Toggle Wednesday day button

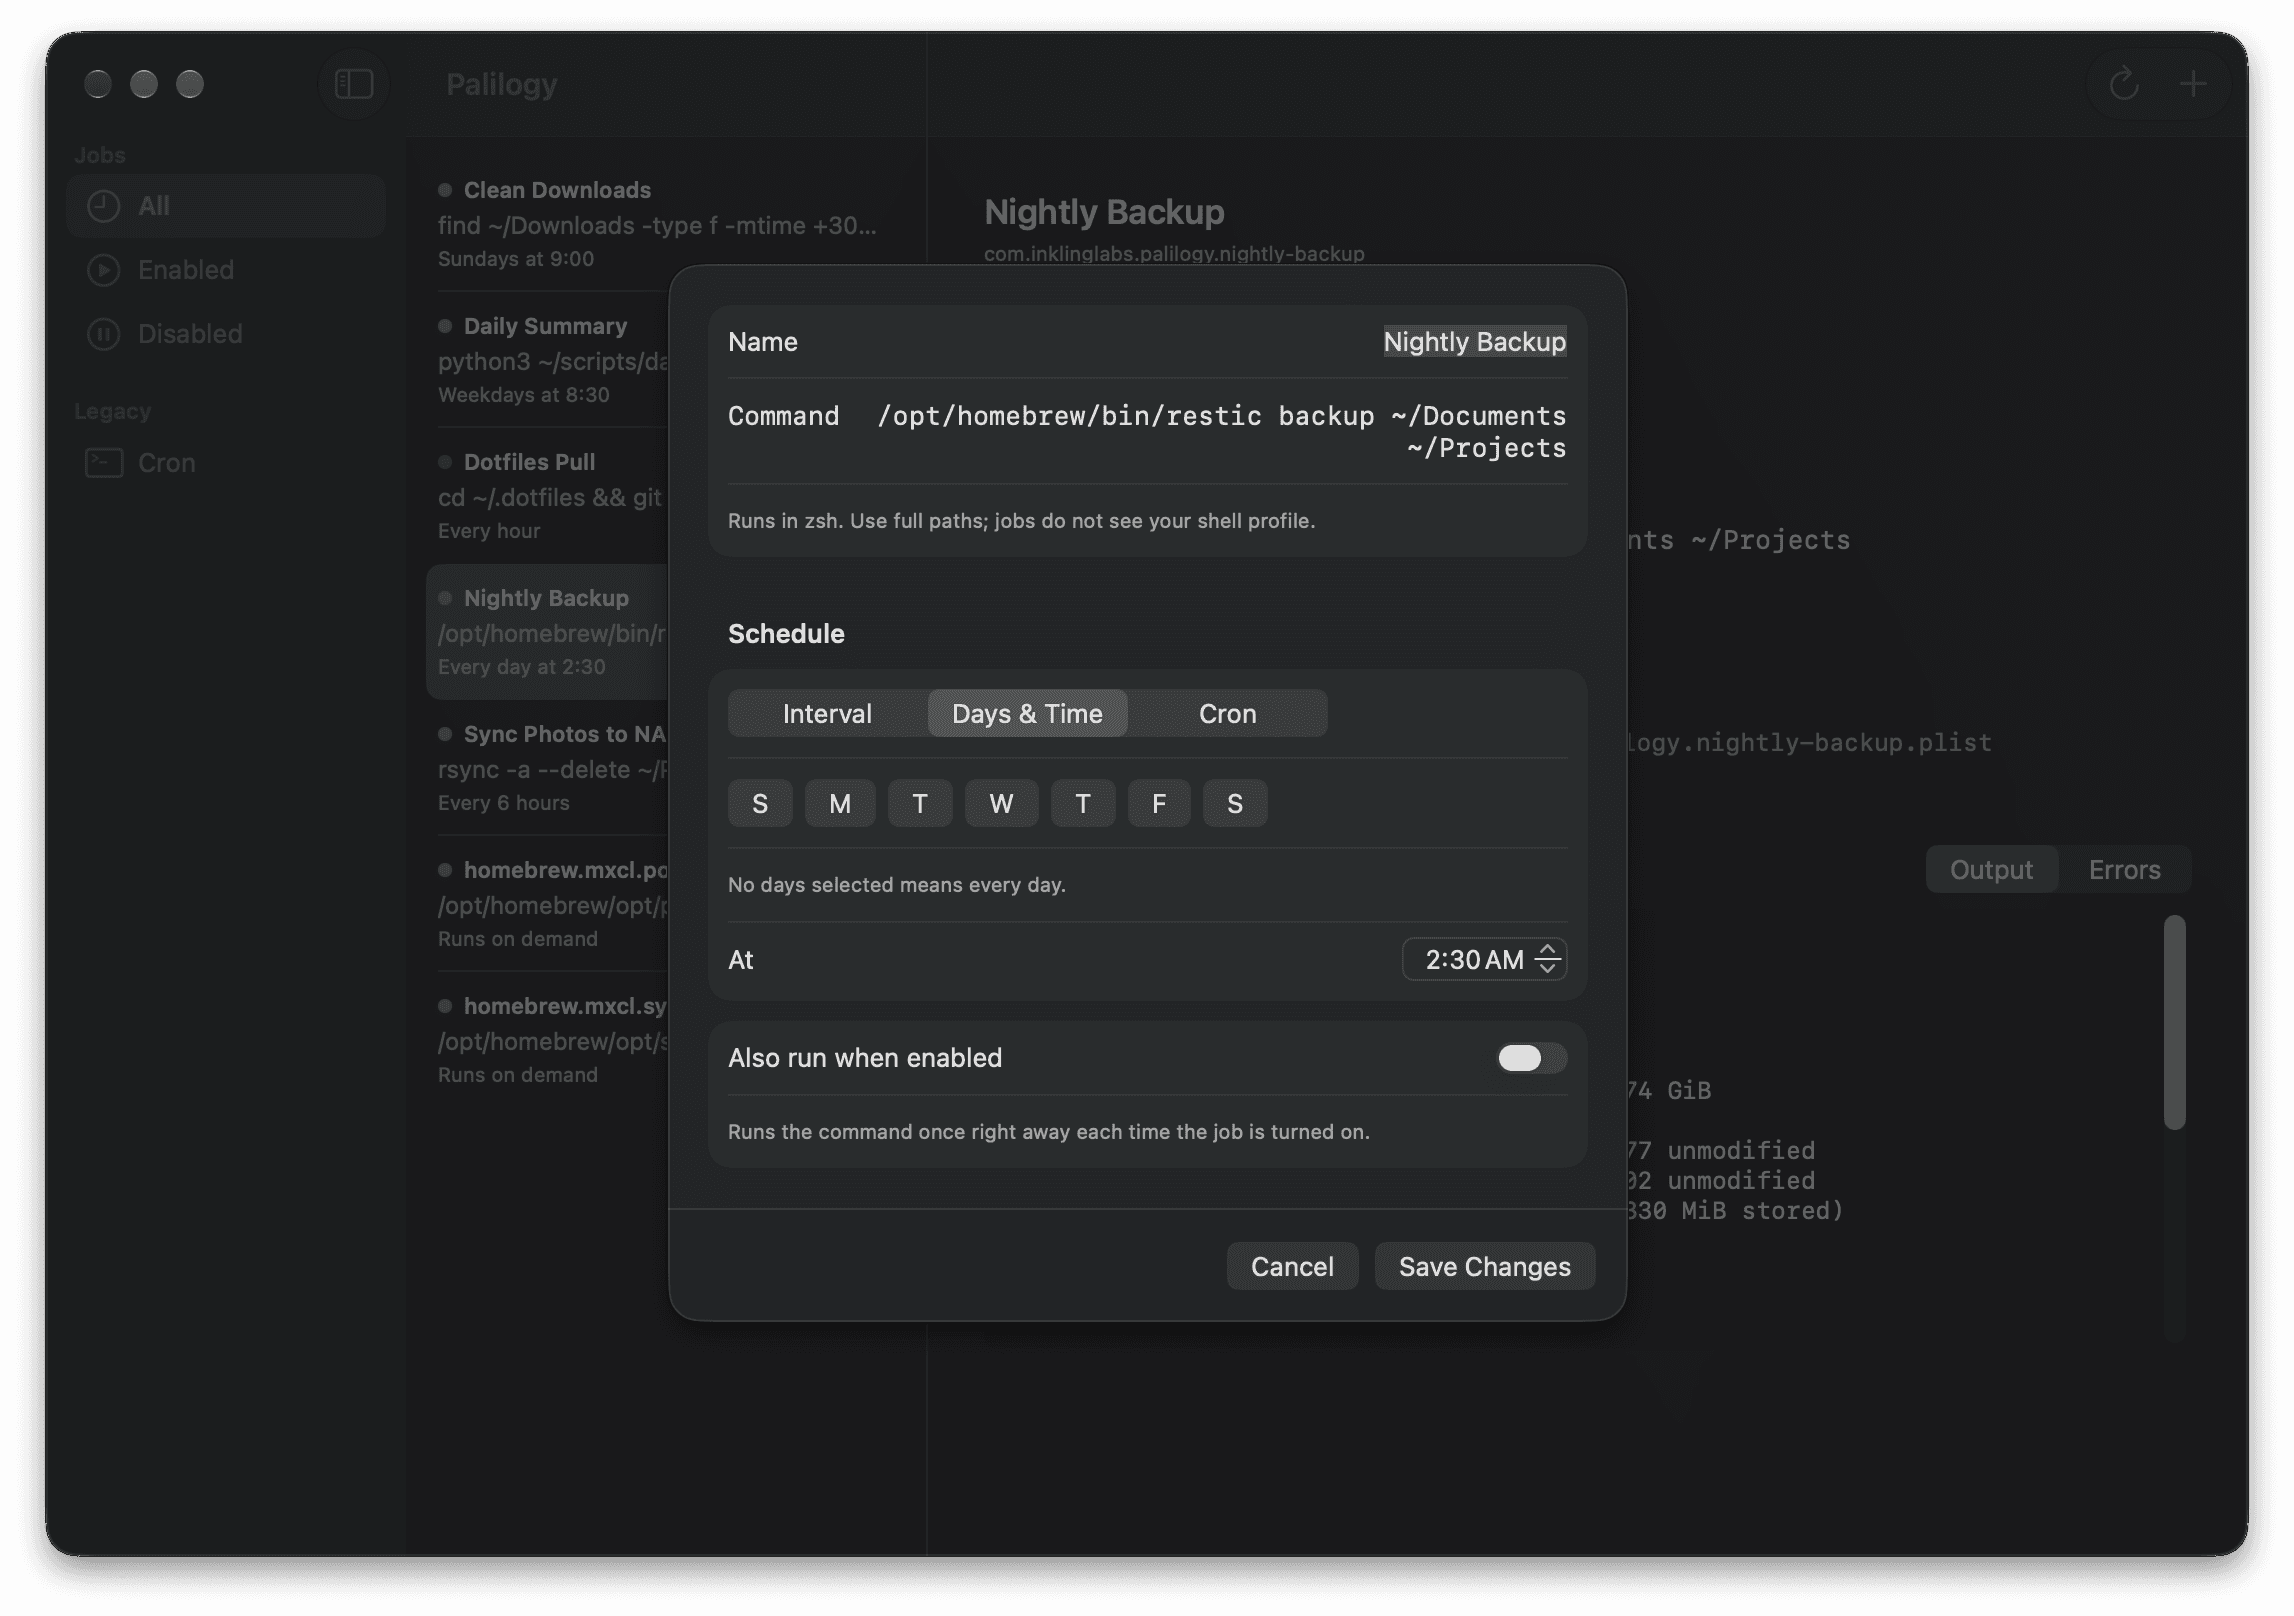pyautogui.click(x=1001, y=803)
